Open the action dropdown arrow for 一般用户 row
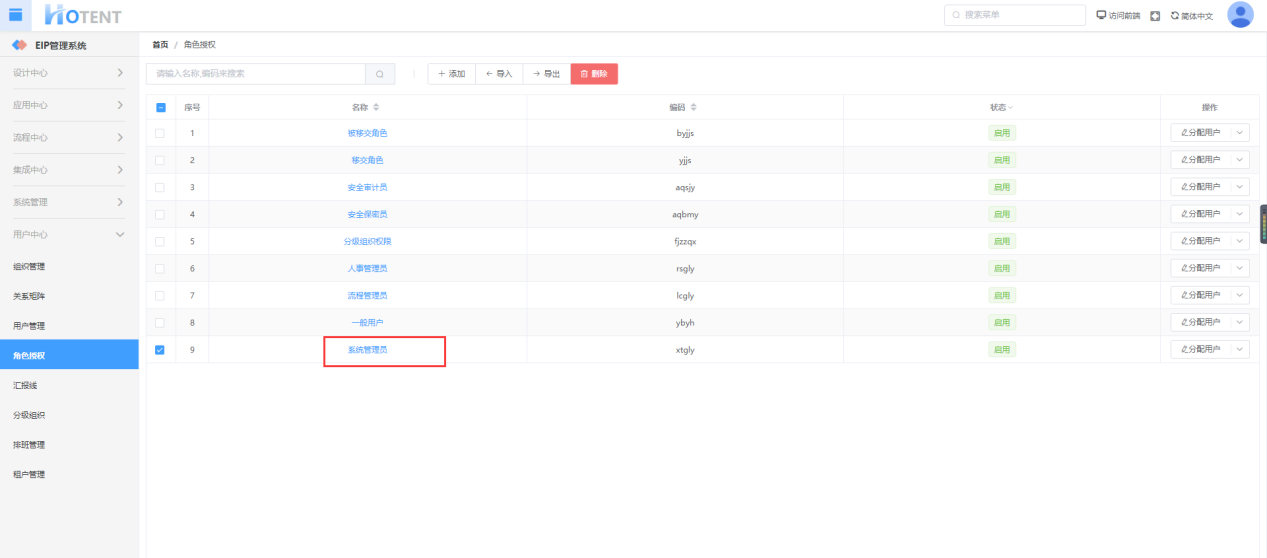 pyautogui.click(x=1240, y=322)
